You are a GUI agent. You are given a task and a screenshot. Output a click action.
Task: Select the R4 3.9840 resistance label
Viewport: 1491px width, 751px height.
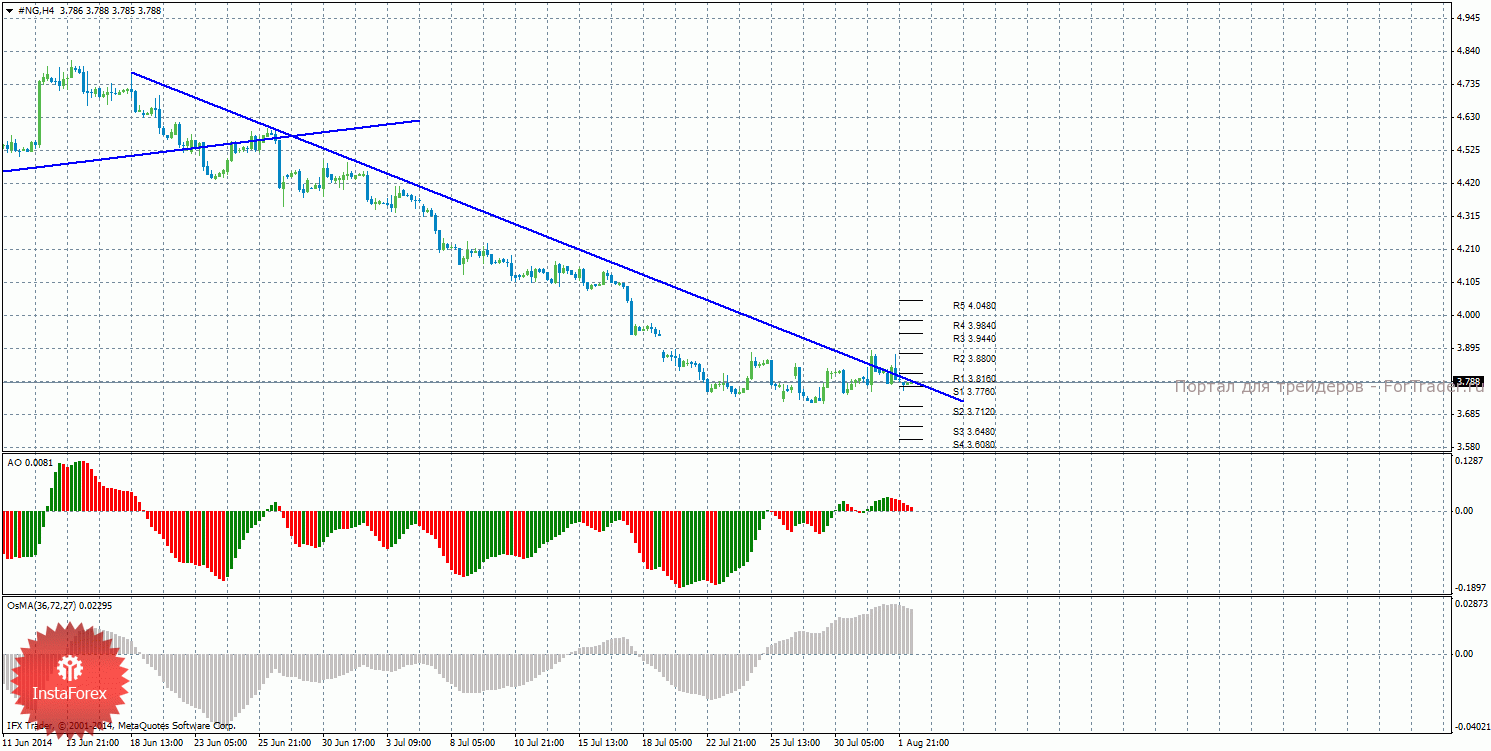click(974, 326)
